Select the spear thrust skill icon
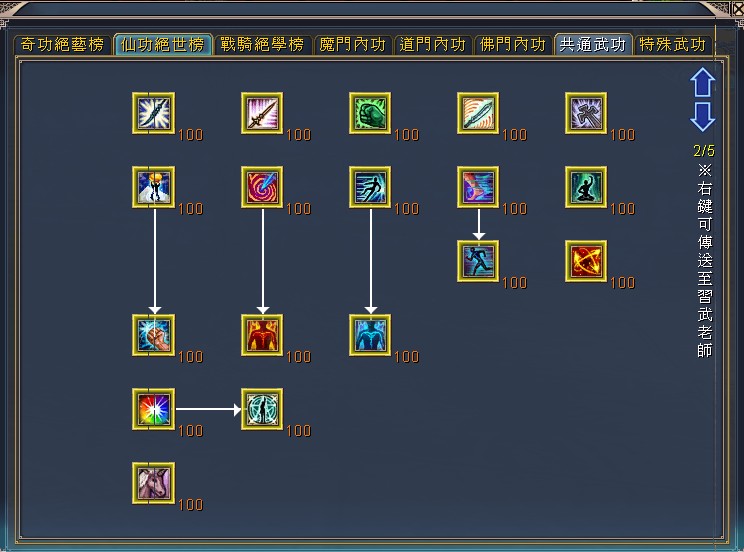This screenshot has height=552, width=744. click(x=262, y=113)
